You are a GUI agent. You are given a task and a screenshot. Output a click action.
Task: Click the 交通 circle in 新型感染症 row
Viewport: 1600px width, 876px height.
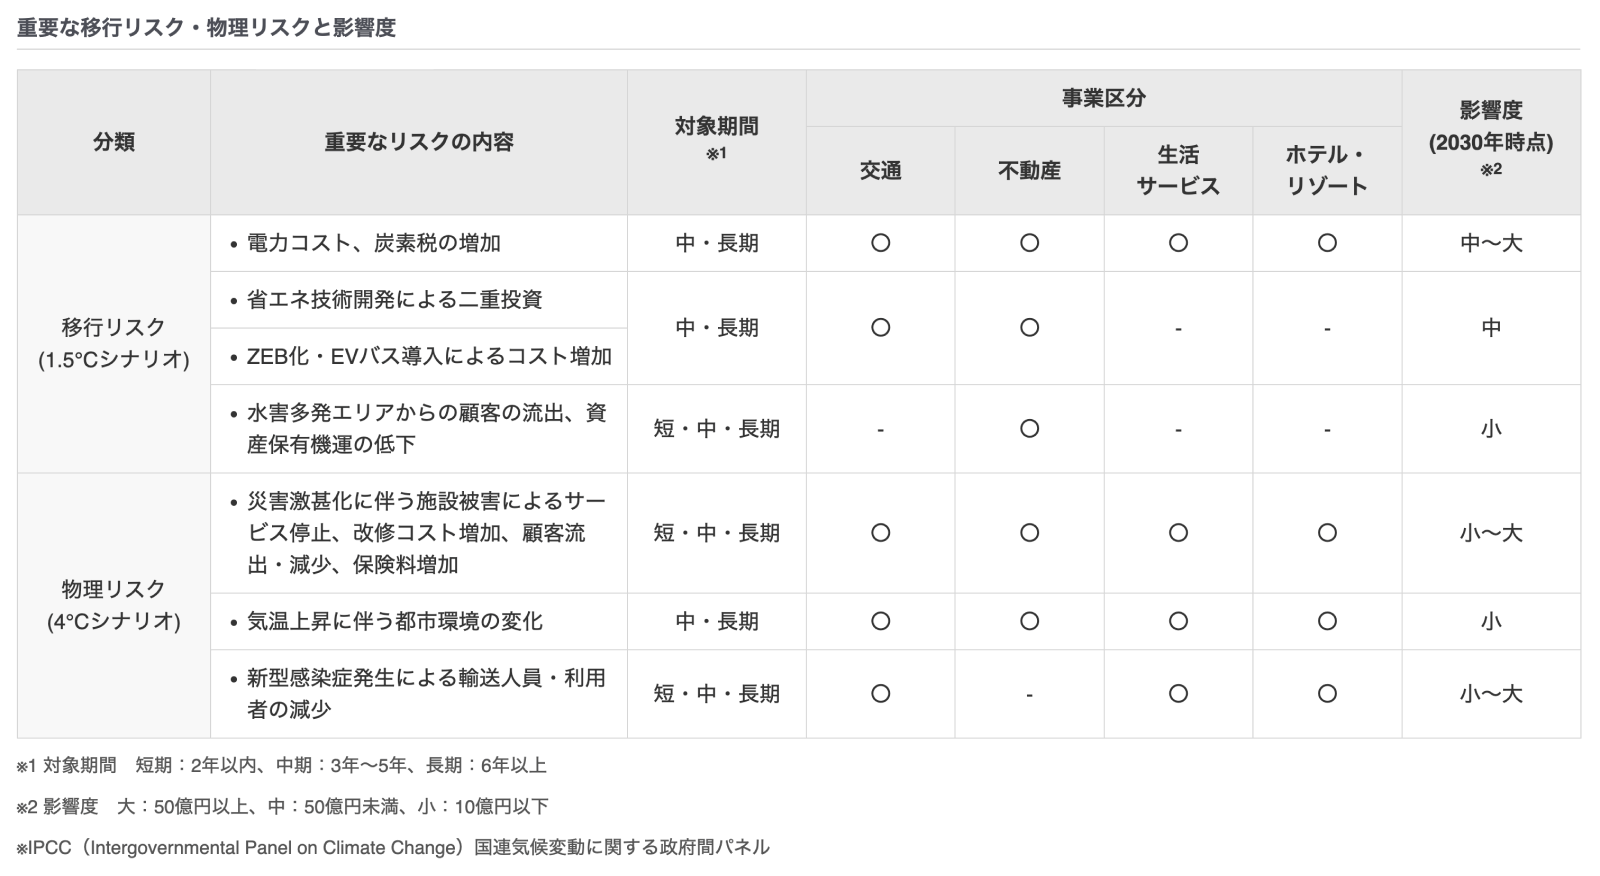[880, 694]
